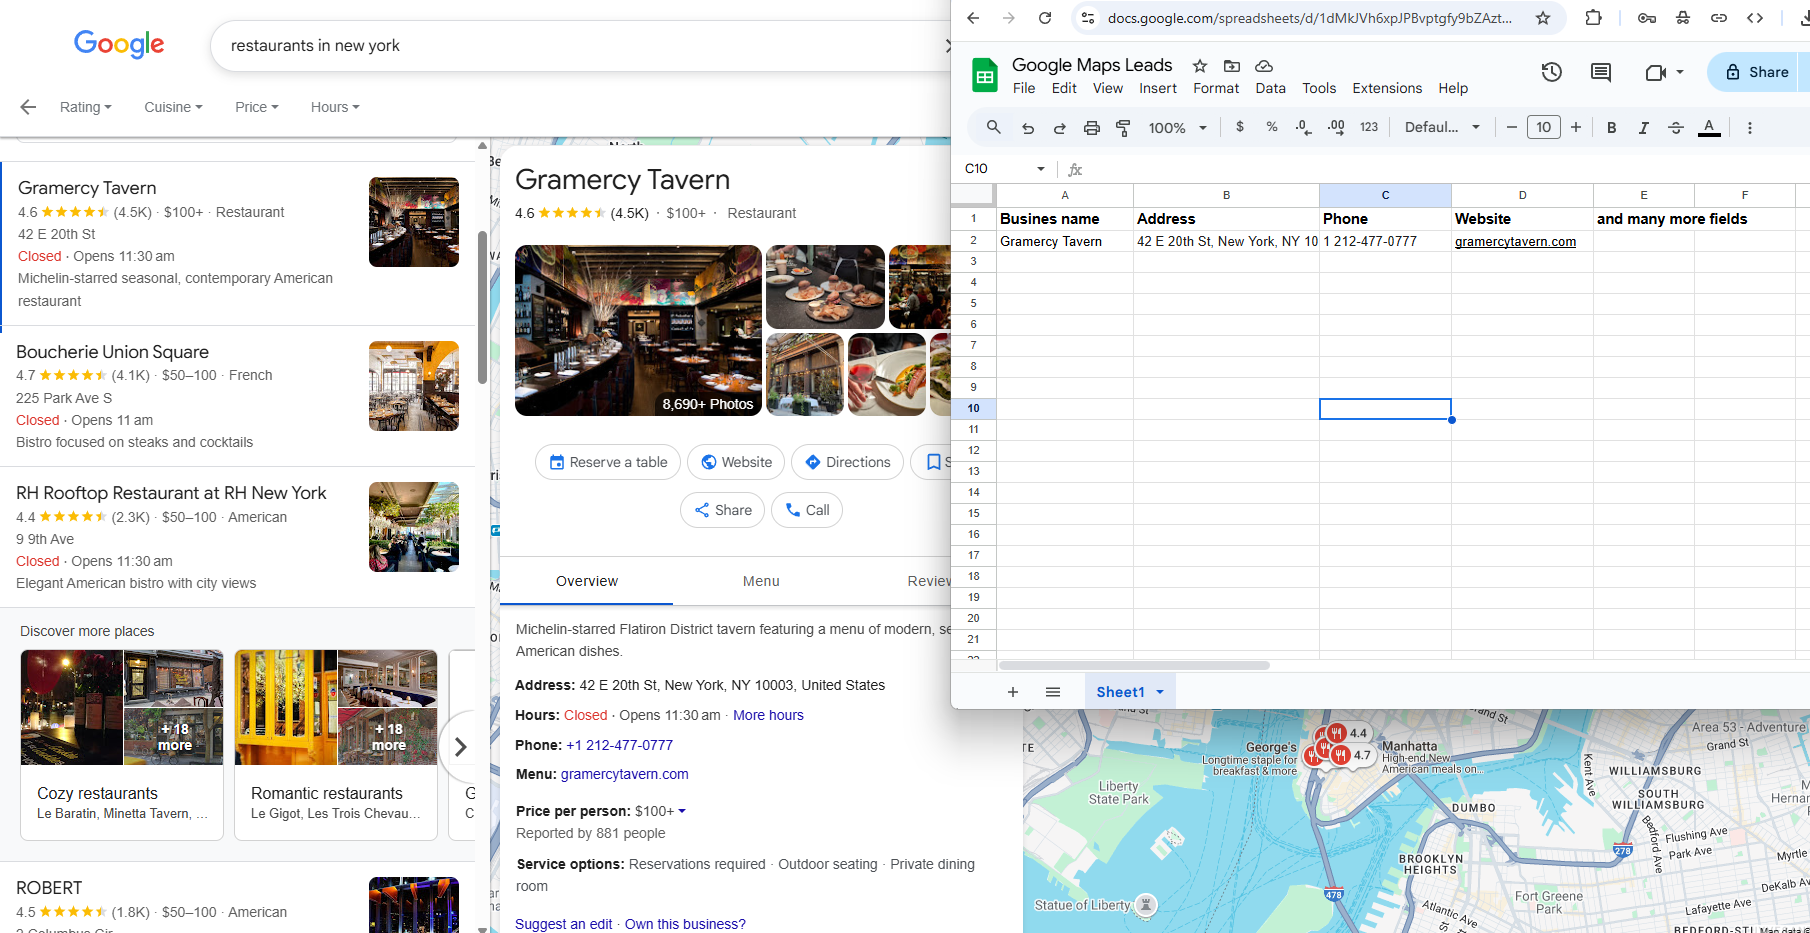Image resolution: width=1810 pixels, height=933 pixels.
Task: Toggle bold formatting
Action: (1612, 127)
